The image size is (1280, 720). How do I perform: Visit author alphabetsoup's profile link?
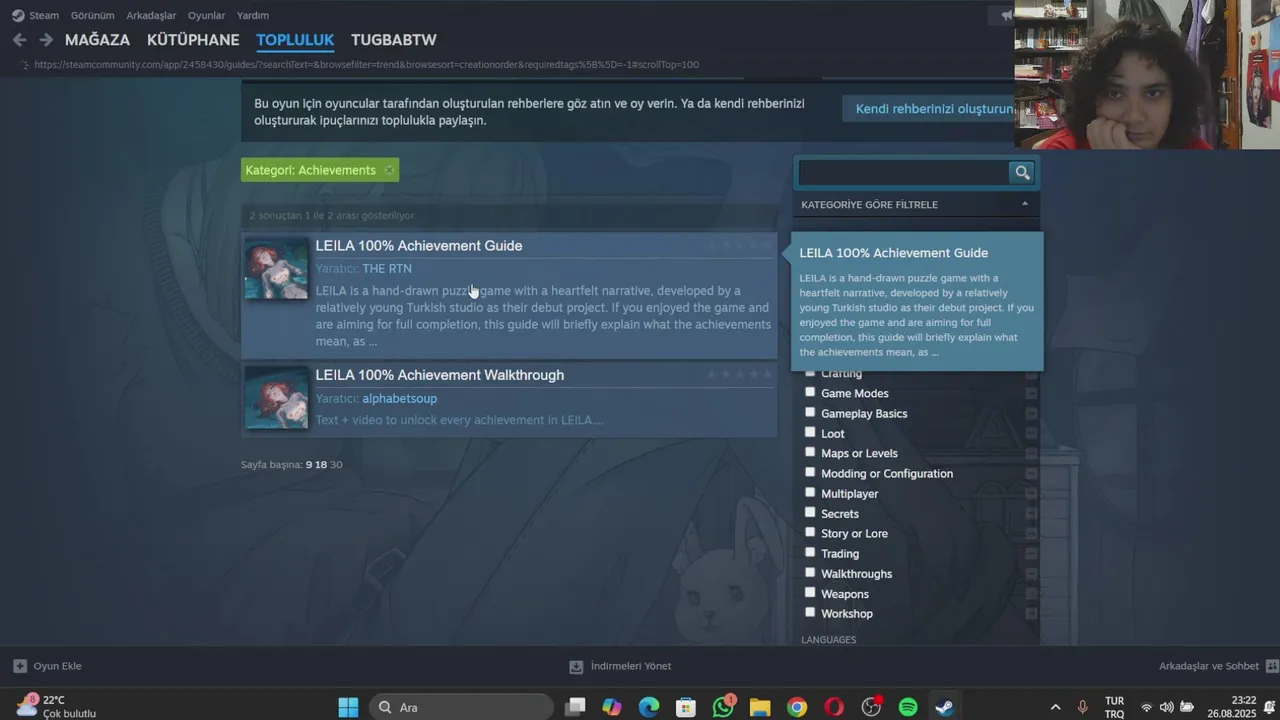400,399
